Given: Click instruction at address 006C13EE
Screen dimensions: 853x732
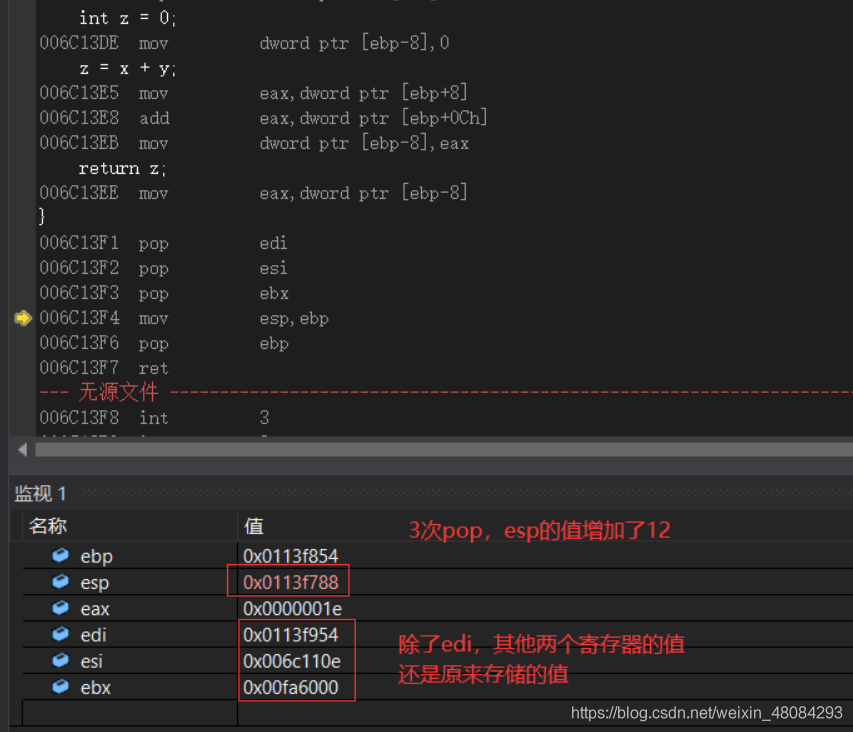Looking at the screenshot, I should [254, 193].
